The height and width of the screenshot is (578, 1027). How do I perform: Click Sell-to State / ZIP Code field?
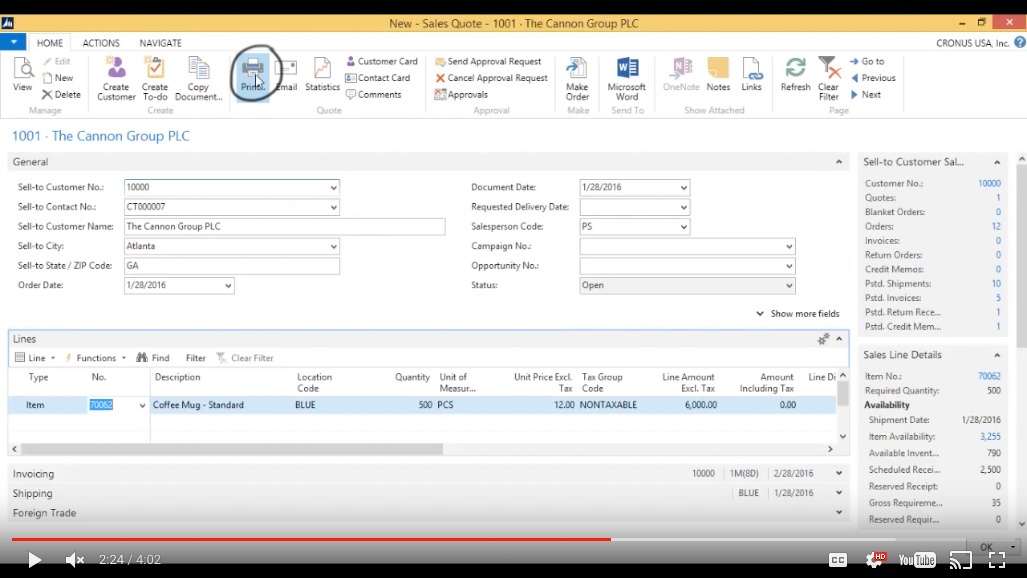click(x=232, y=266)
